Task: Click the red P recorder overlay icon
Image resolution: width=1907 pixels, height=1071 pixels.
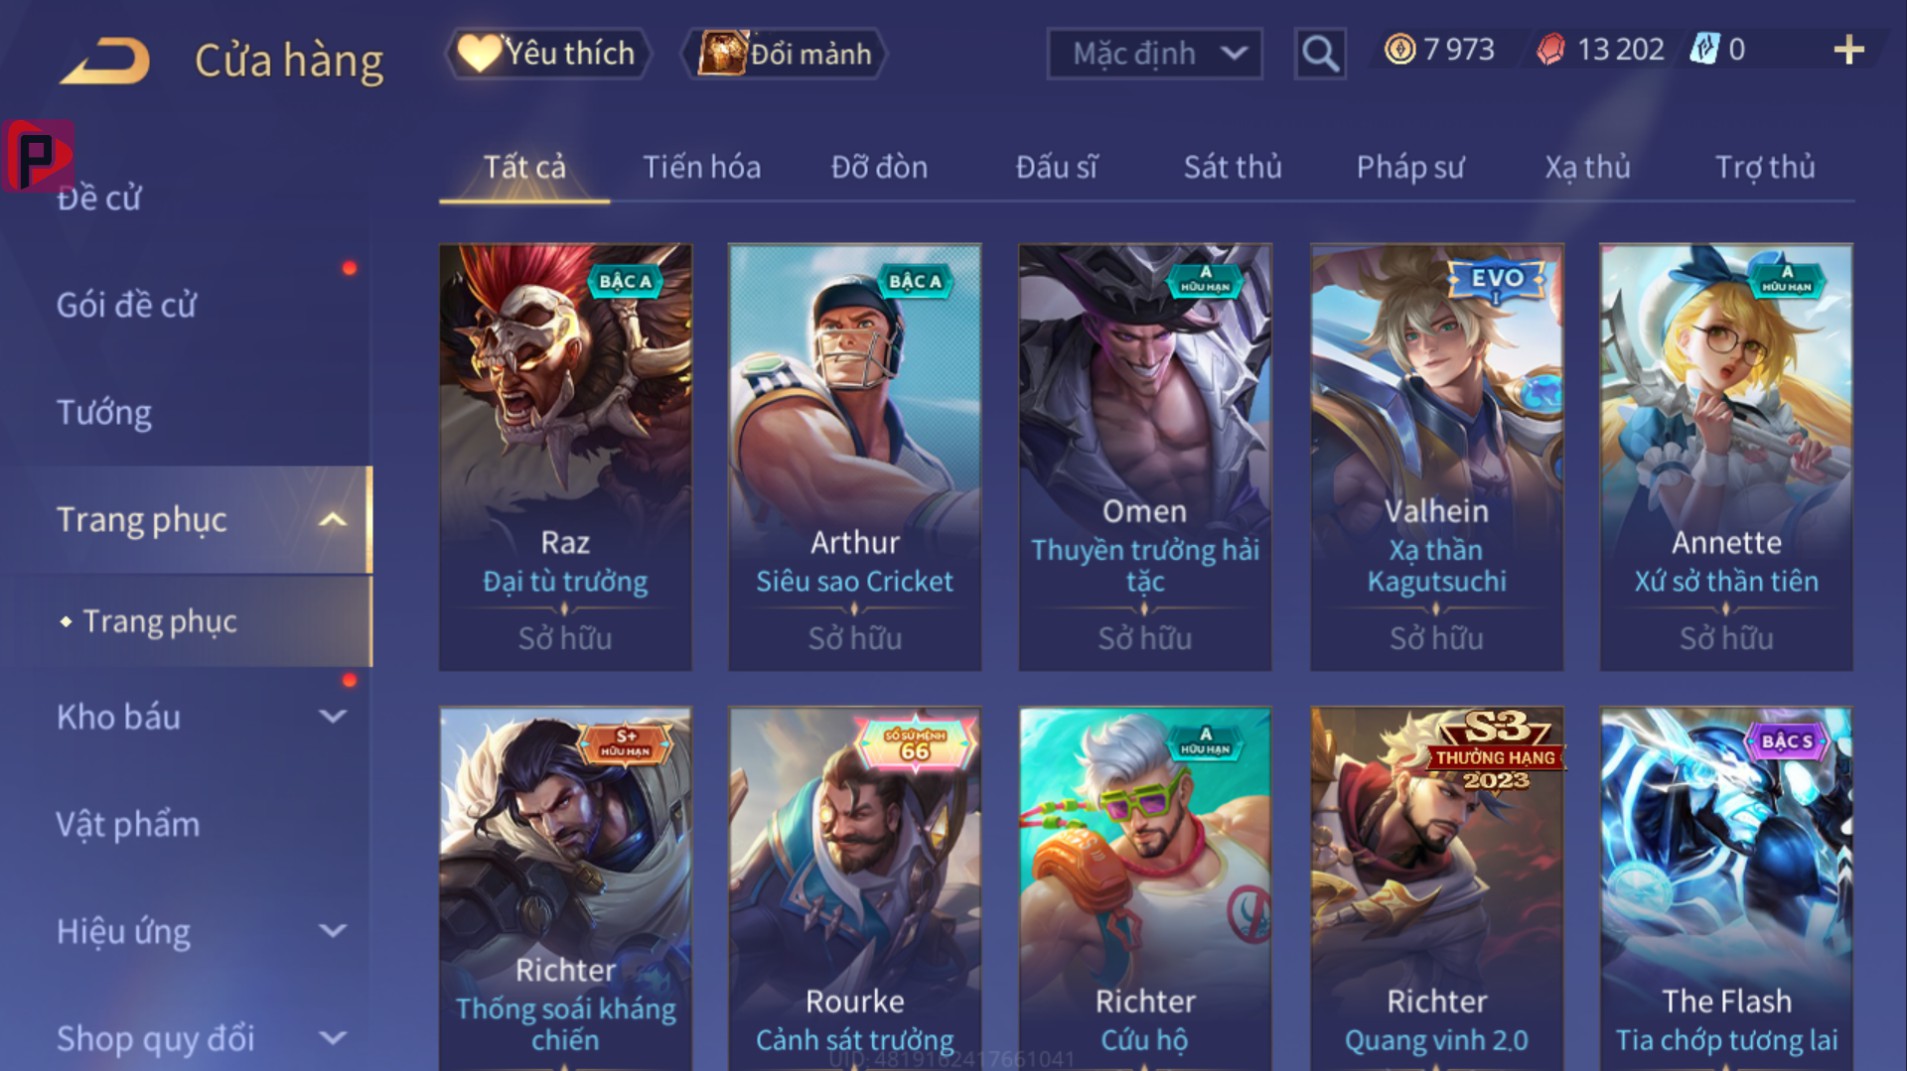Action: pos(38,155)
